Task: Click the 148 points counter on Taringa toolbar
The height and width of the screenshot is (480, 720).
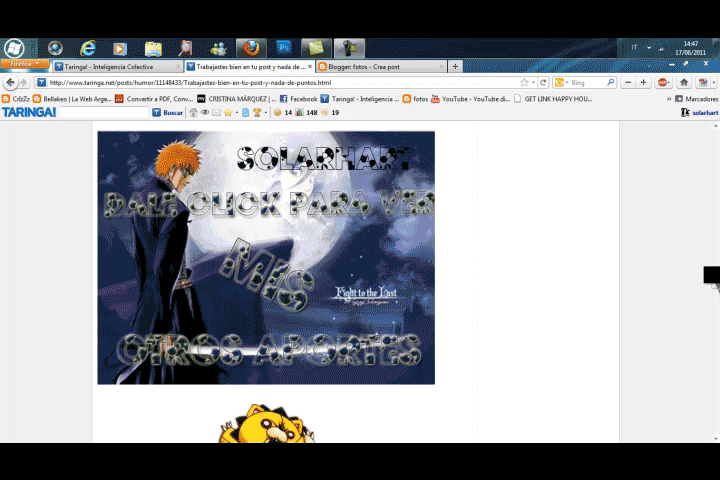Action: click(x=306, y=113)
